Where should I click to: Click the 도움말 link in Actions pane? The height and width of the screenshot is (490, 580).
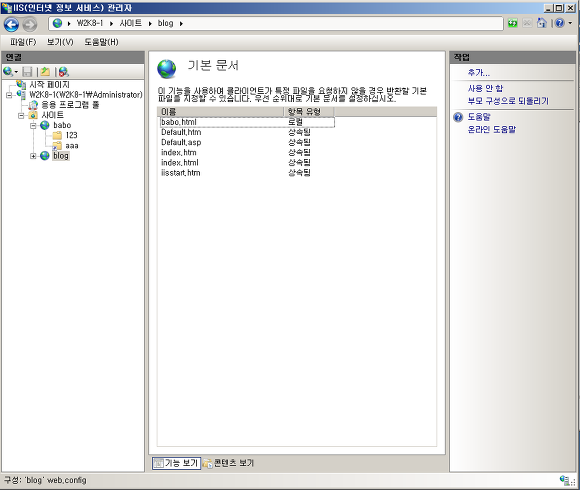pos(479,117)
